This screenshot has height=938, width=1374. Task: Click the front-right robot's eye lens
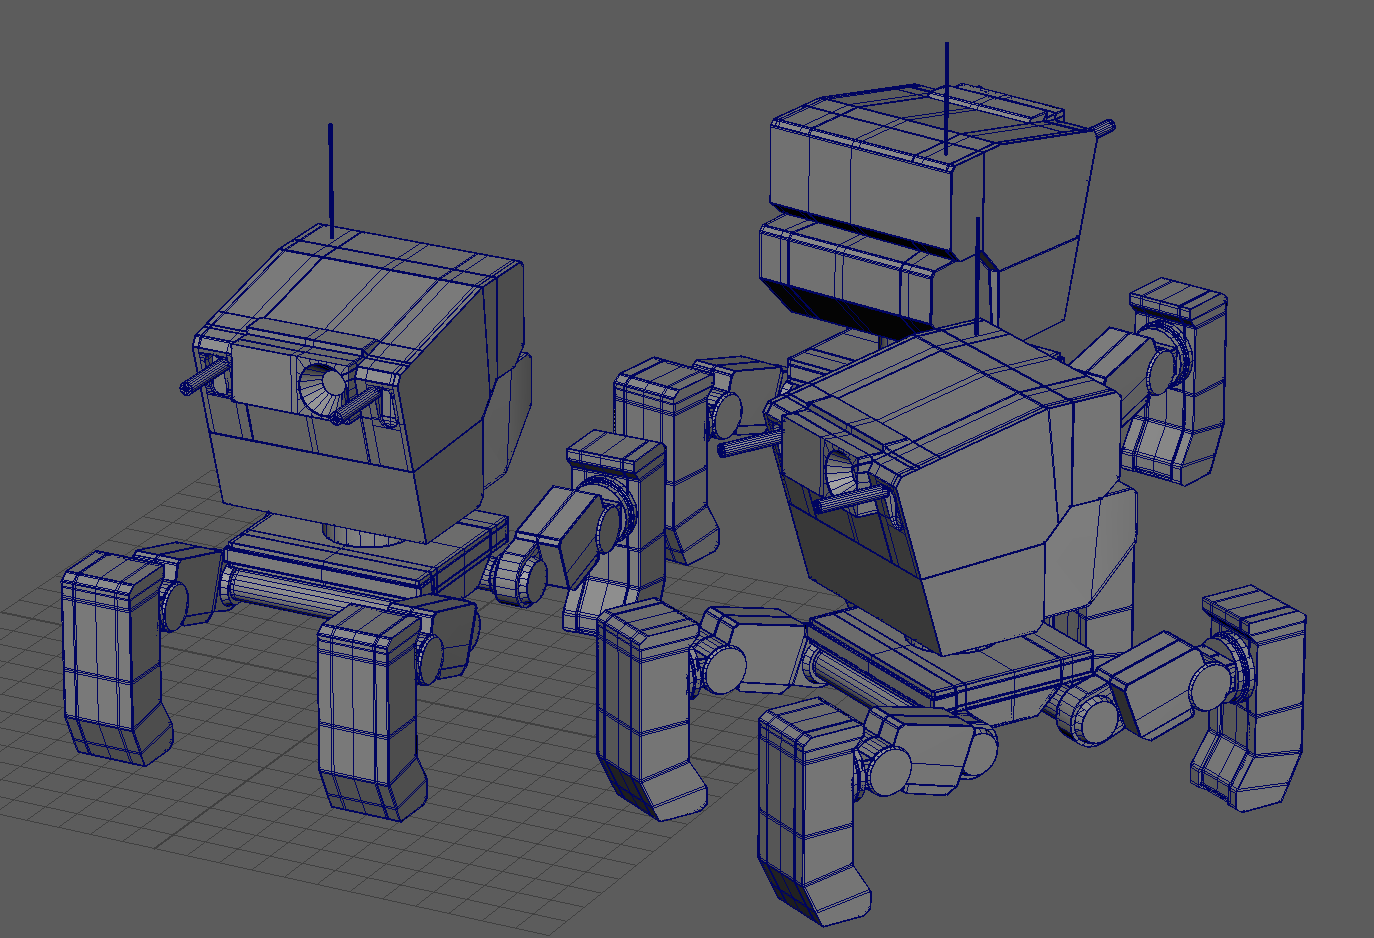(x=840, y=471)
